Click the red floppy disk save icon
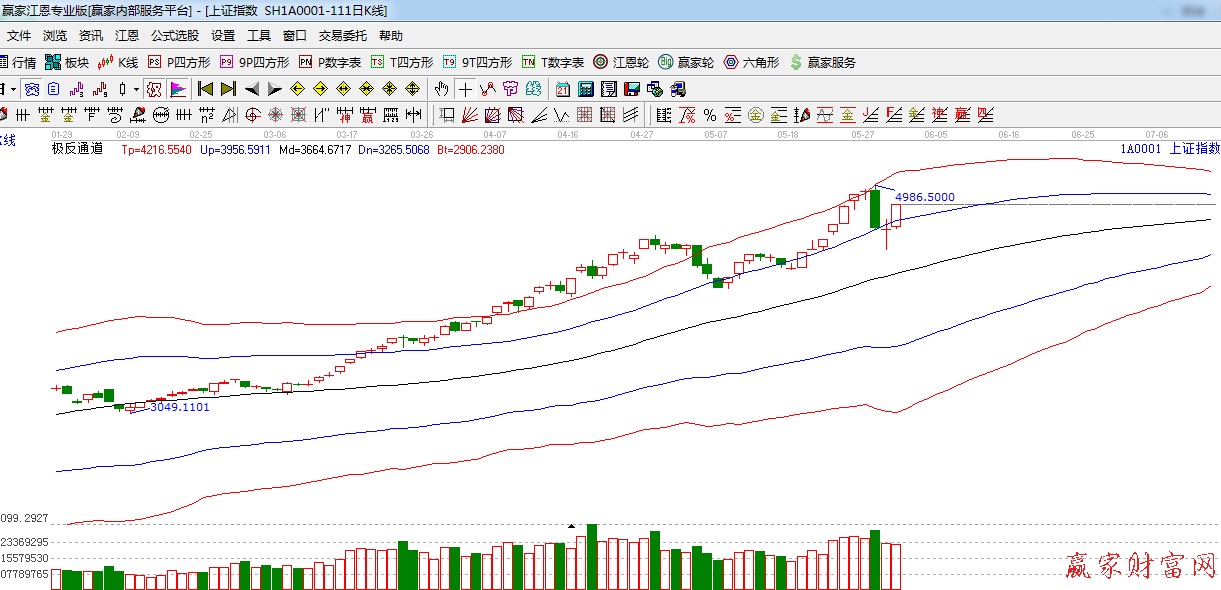The image size is (1221, 590). click(632, 89)
